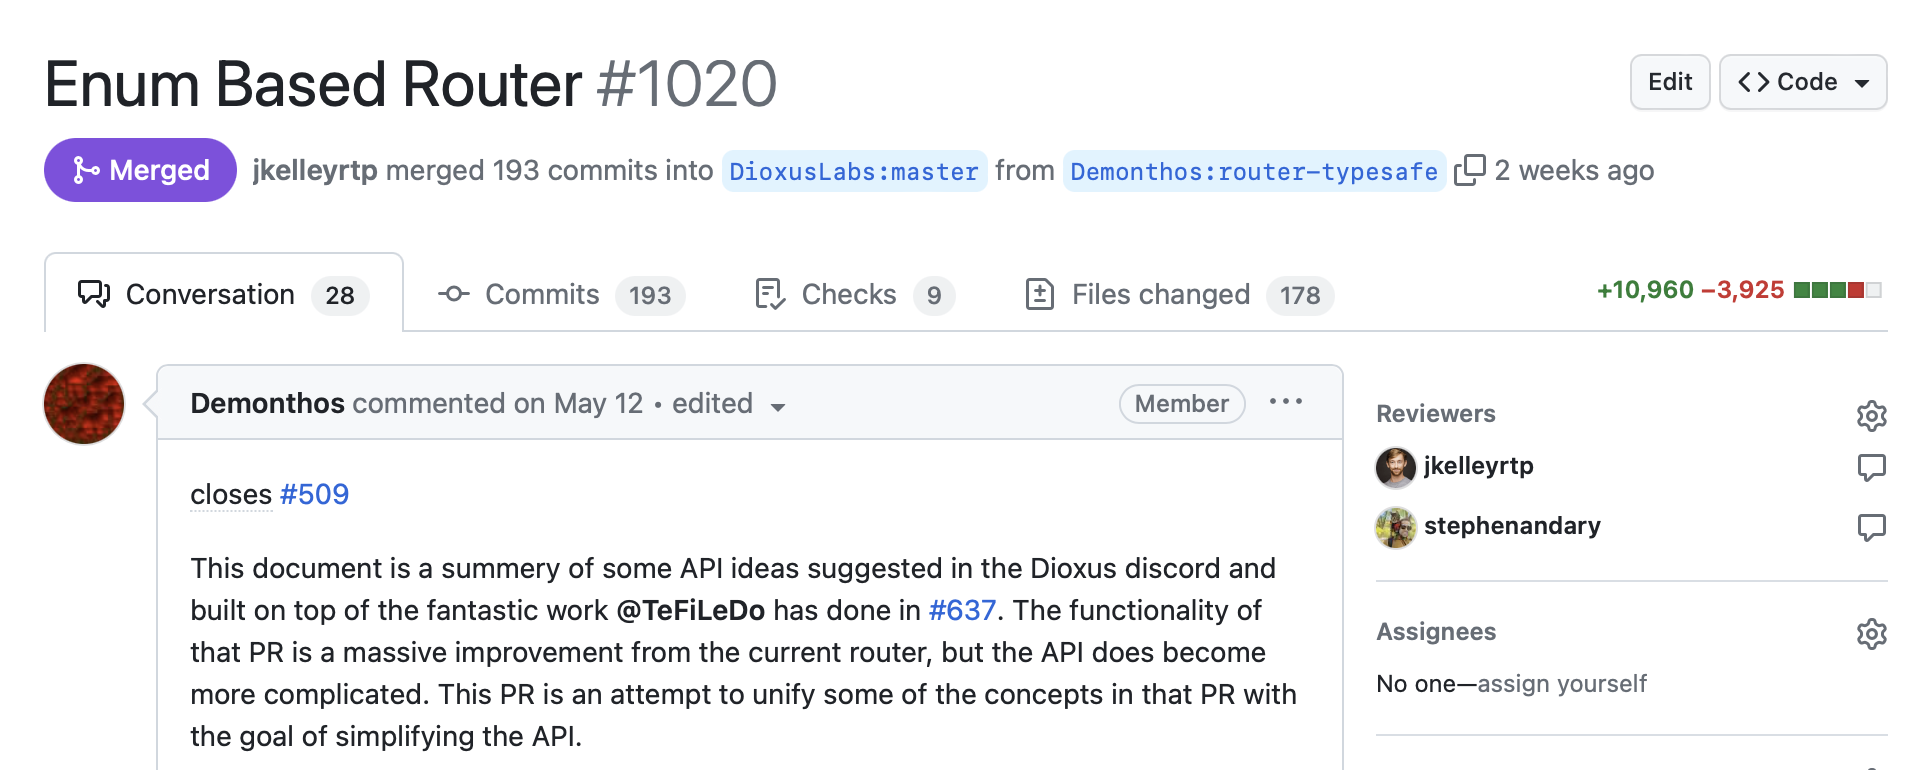Click the diff stat colored blocks
The height and width of the screenshot is (770, 1926).
point(1836,290)
